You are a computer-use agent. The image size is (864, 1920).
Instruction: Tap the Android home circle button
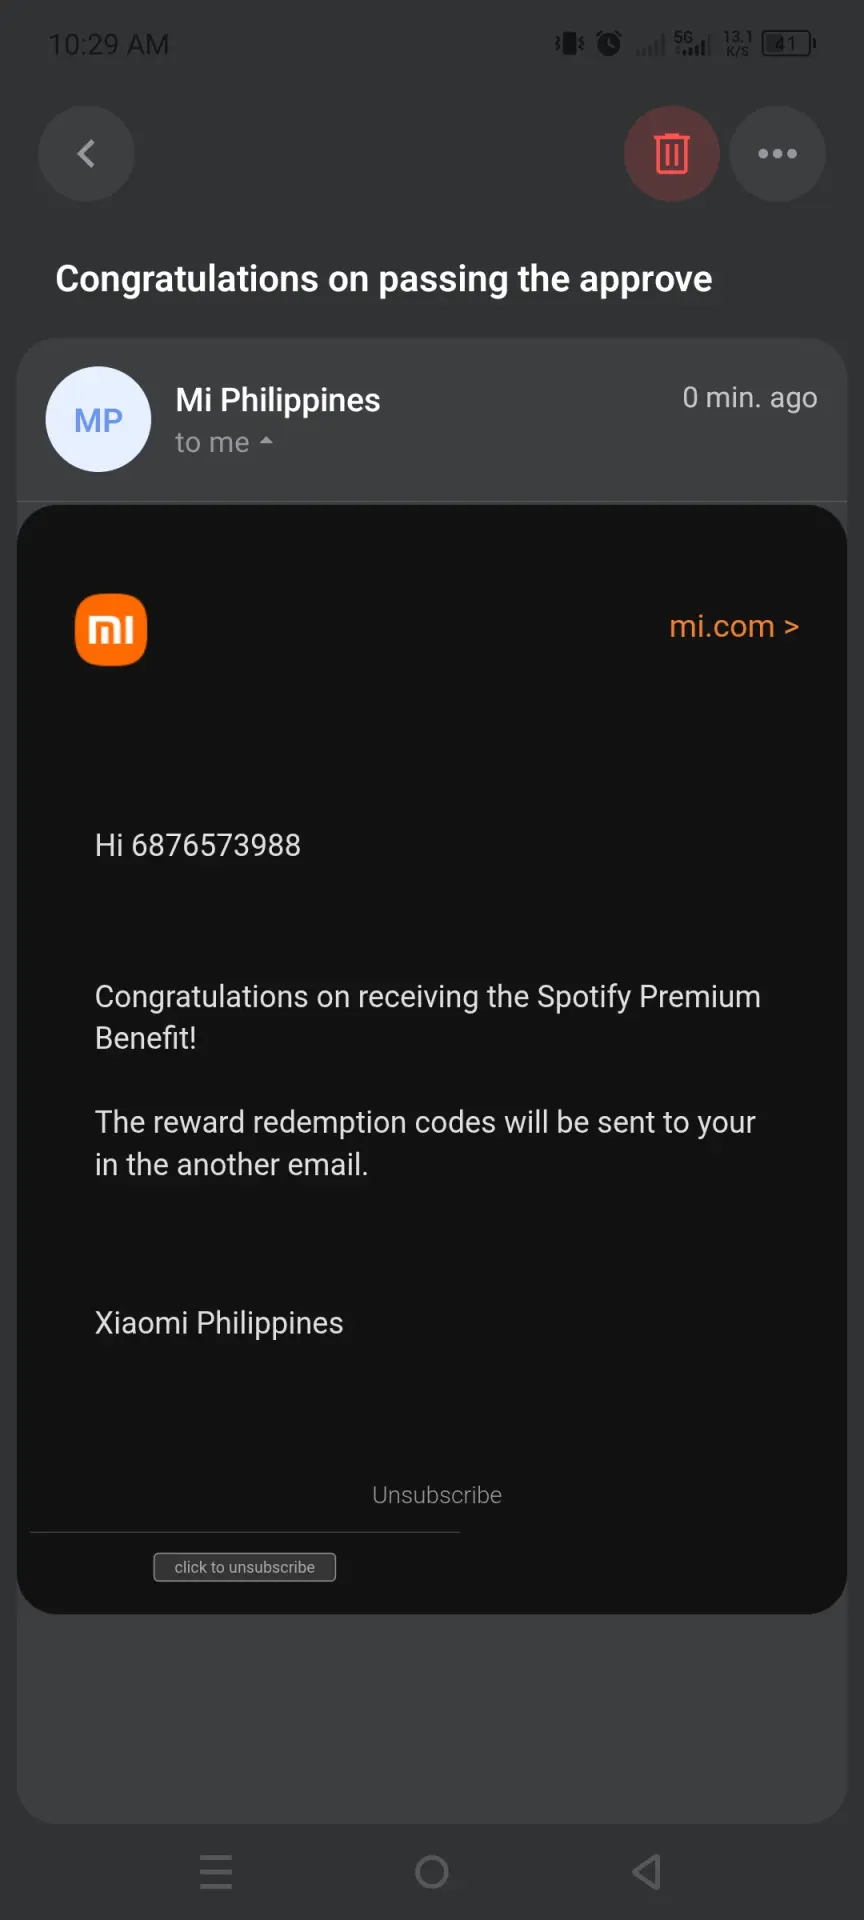432,1872
